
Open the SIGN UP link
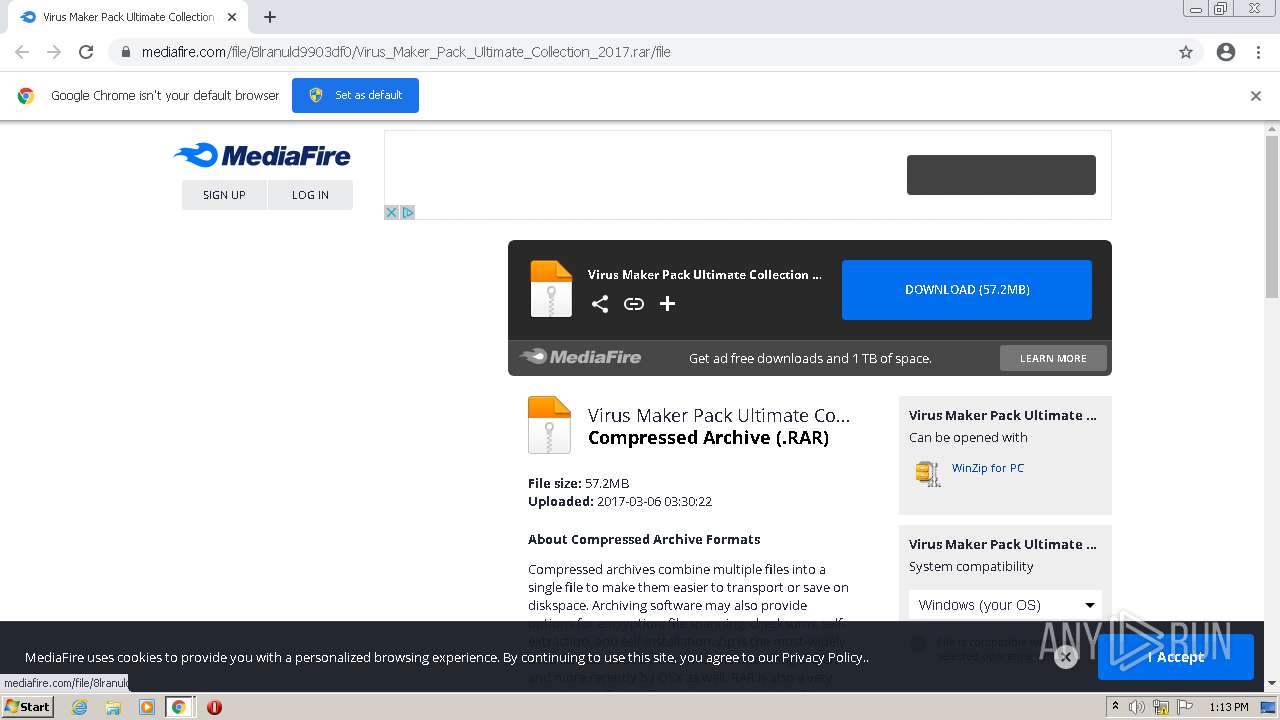224,195
